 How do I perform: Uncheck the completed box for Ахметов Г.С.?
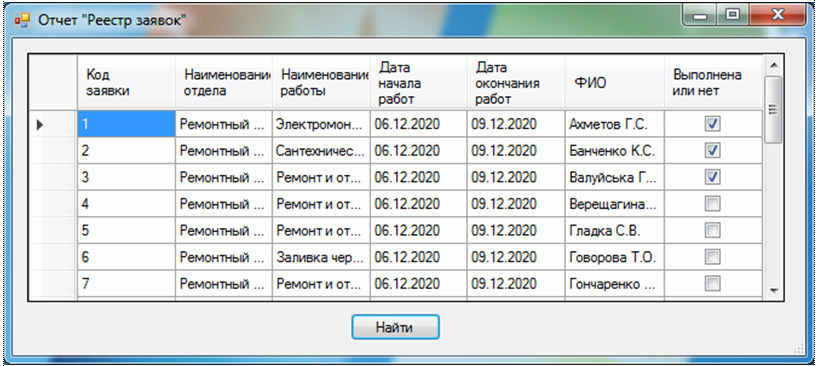[712, 124]
